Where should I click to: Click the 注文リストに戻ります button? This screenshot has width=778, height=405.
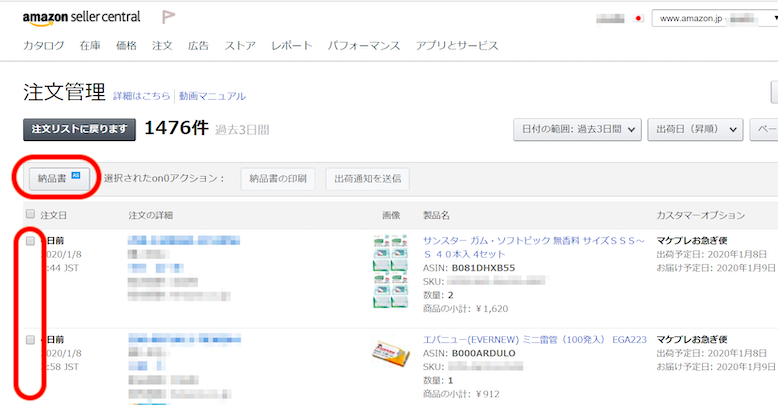(x=79, y=129)
